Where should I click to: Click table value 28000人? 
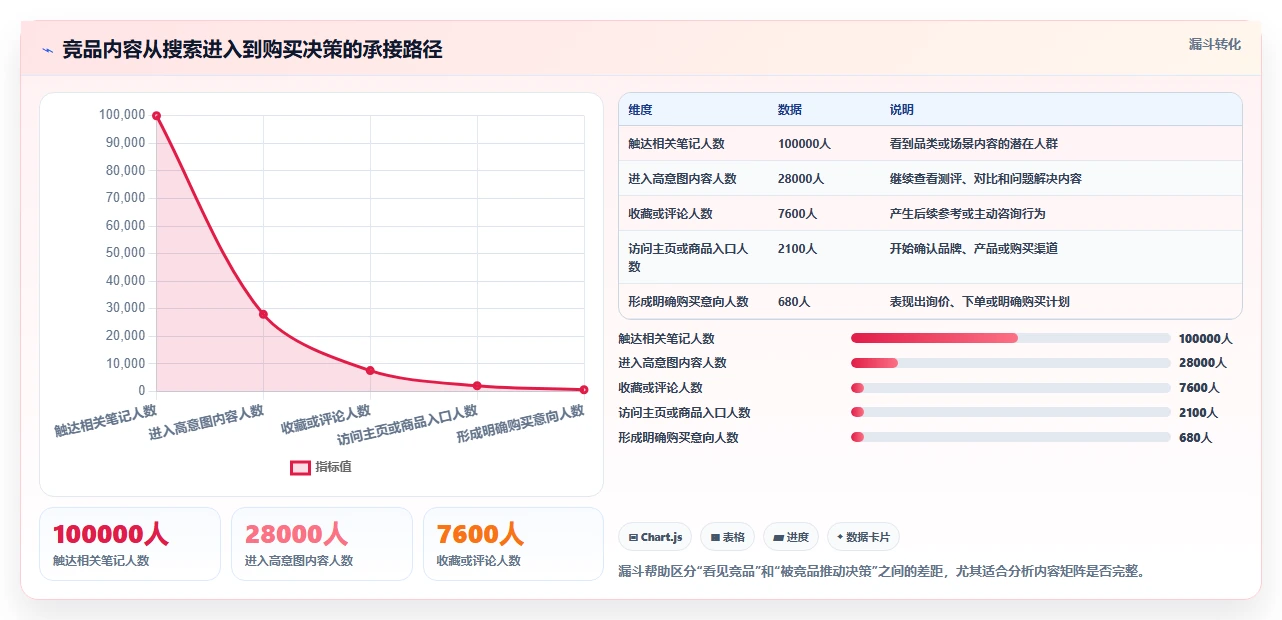point(800,179)
